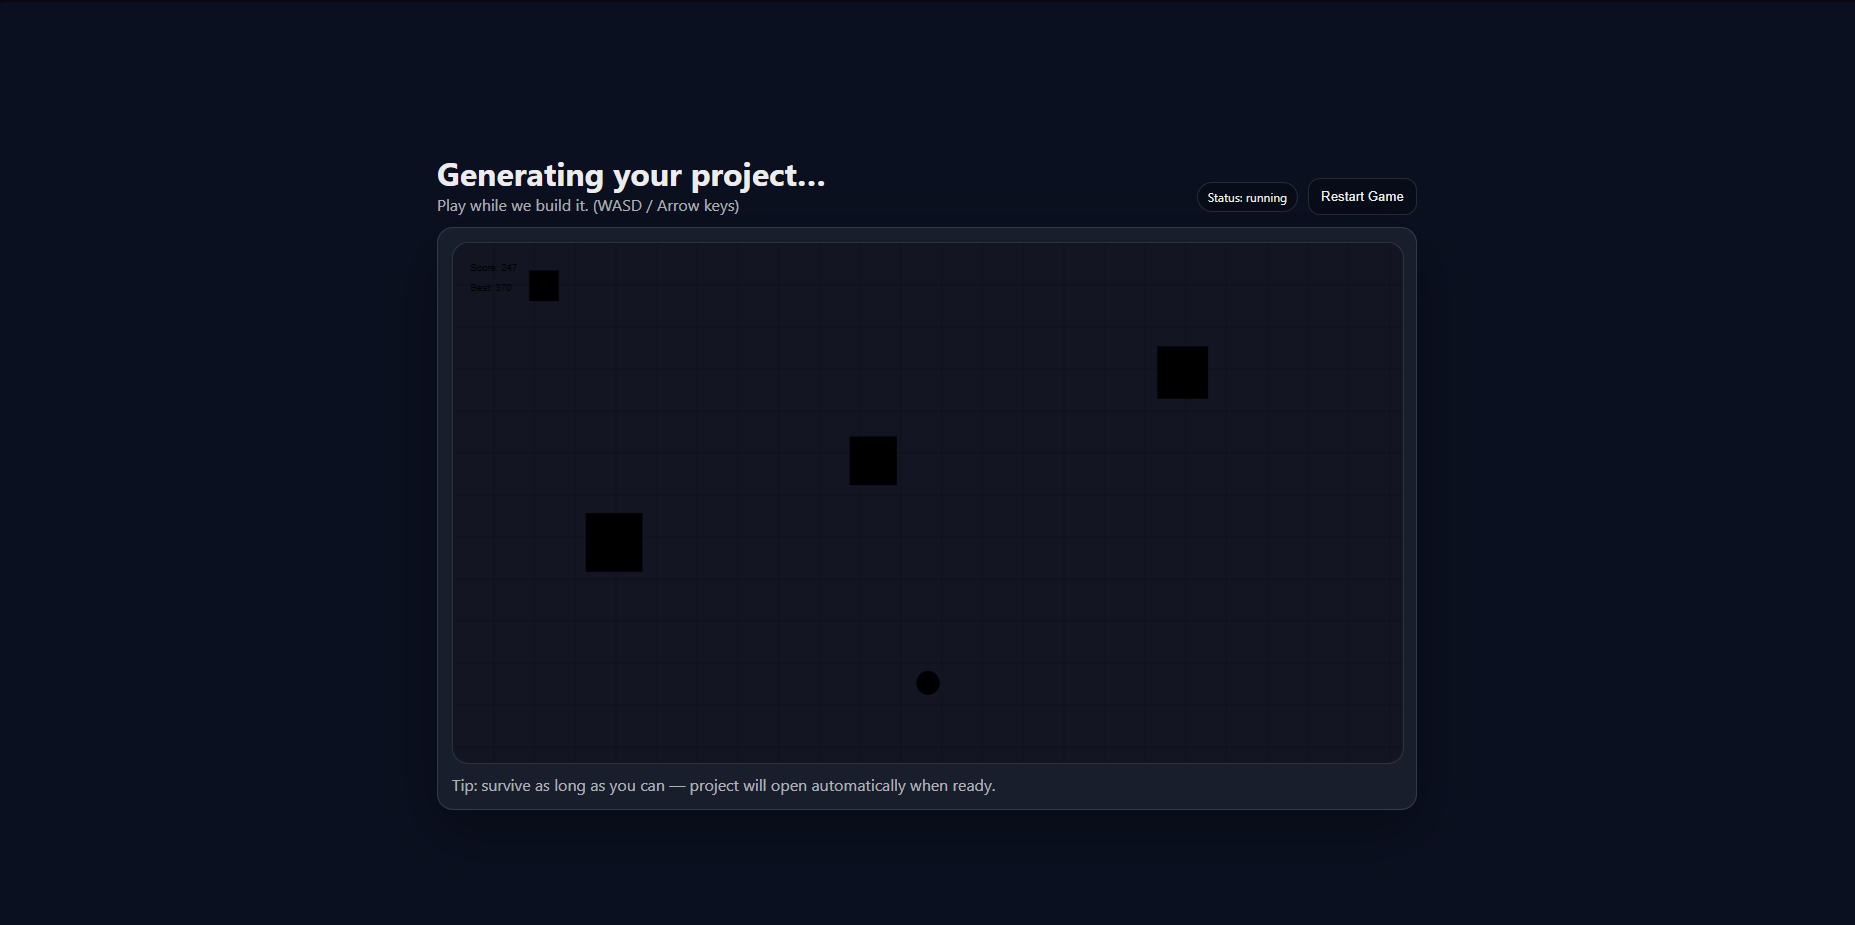Viewport: 1855px width, 925px height.
Task: Click the Score: 247 text
Action: (493, 267)
